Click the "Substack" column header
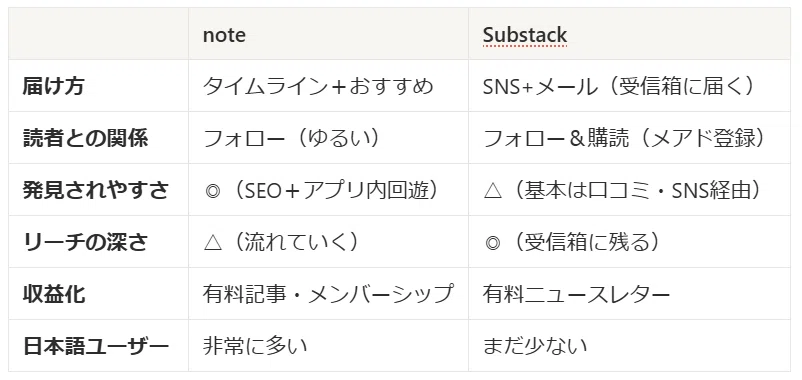 tap(629, 34)
